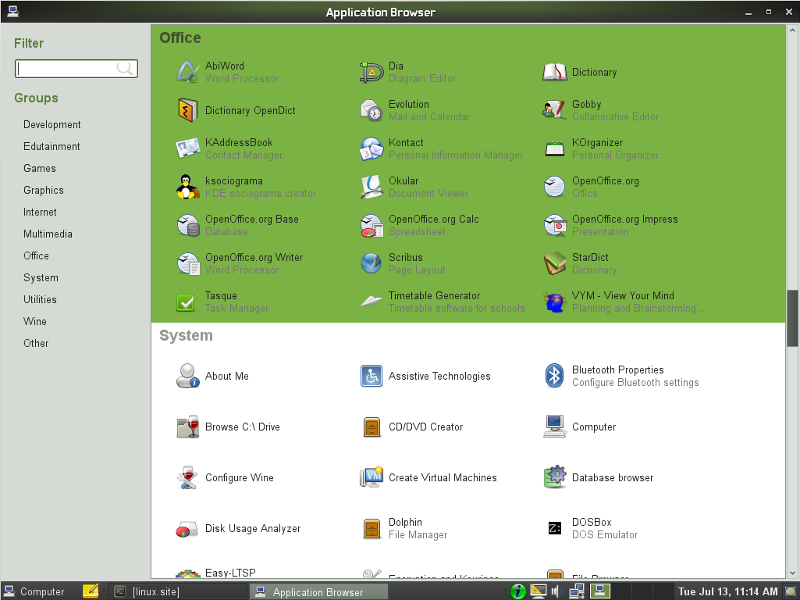Click the volume speaker tray icon
800x600 pixels.
[556, 591]
